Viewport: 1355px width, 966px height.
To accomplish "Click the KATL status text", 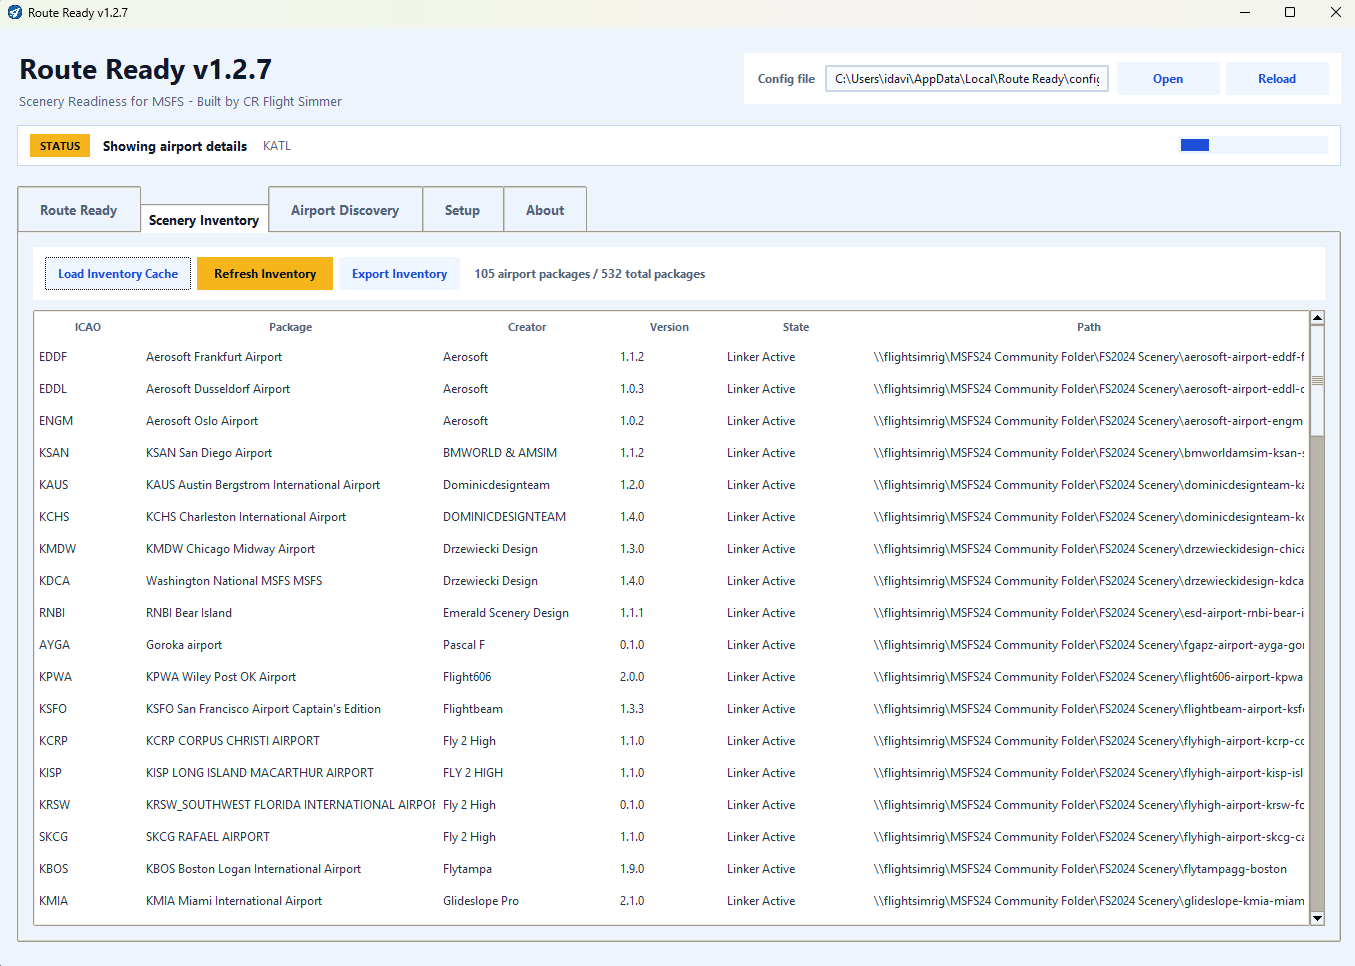I will coord(277,146).
